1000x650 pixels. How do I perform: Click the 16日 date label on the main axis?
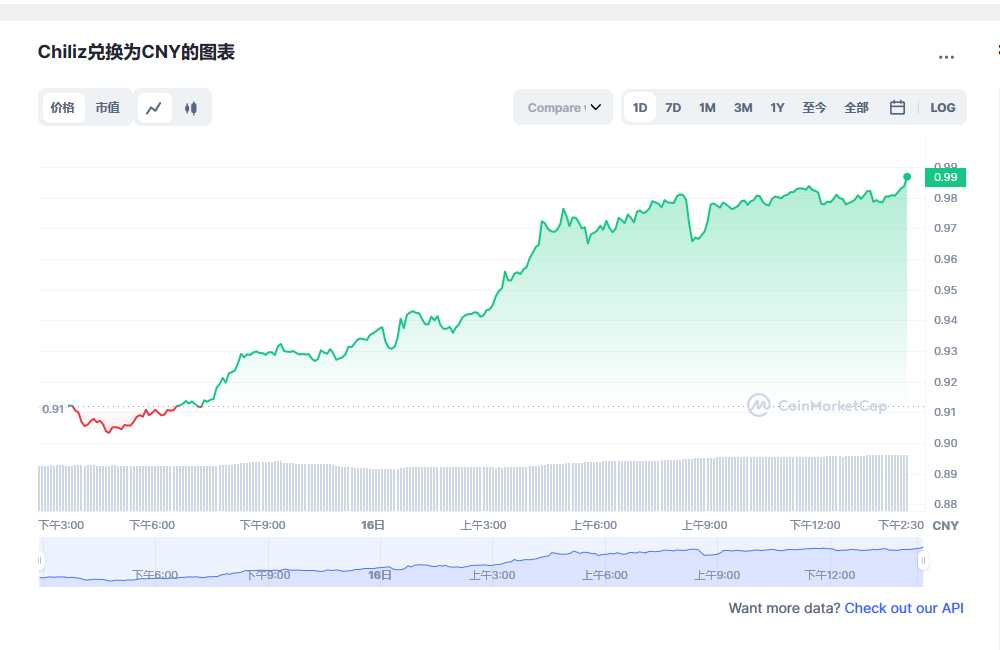(373, 525)
